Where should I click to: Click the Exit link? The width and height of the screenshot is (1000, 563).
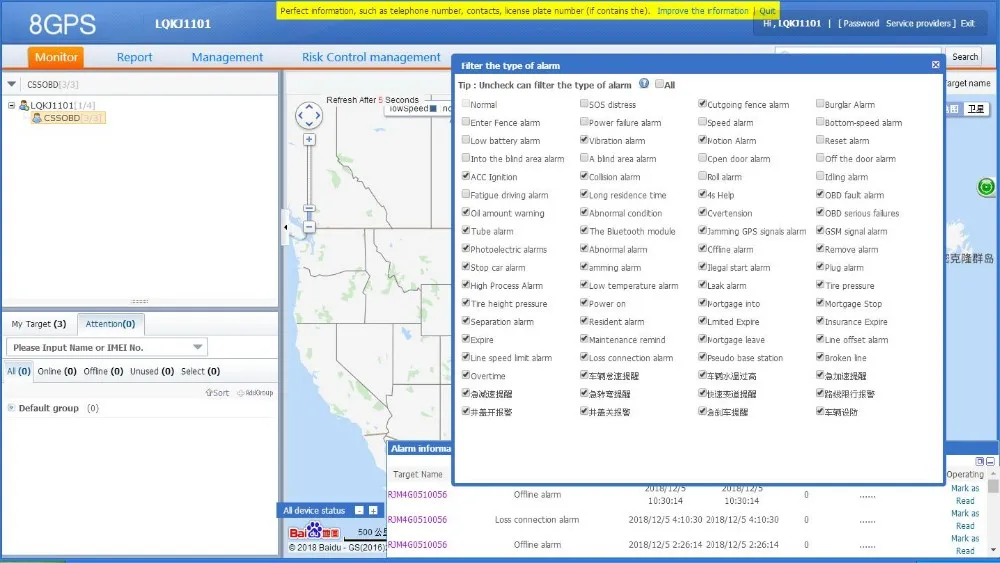point(967,24)
